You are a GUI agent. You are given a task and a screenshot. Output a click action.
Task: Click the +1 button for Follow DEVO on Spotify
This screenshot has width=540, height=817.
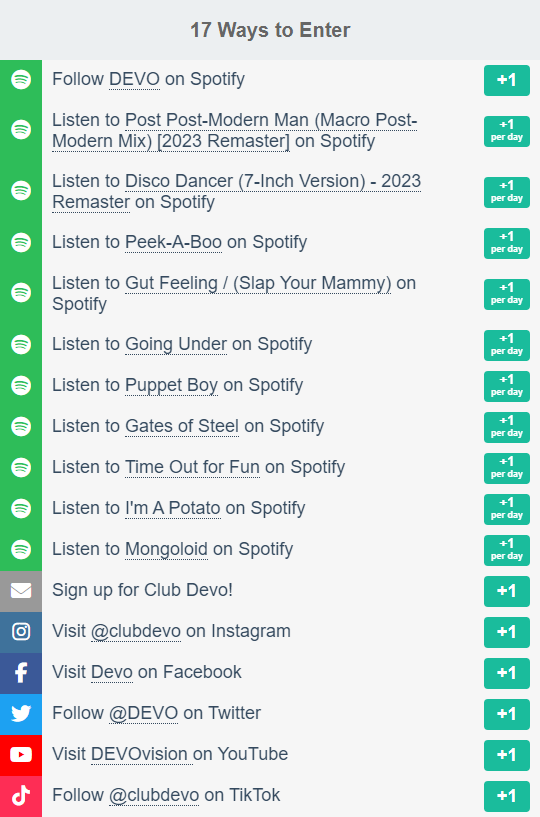coord(507,80)
